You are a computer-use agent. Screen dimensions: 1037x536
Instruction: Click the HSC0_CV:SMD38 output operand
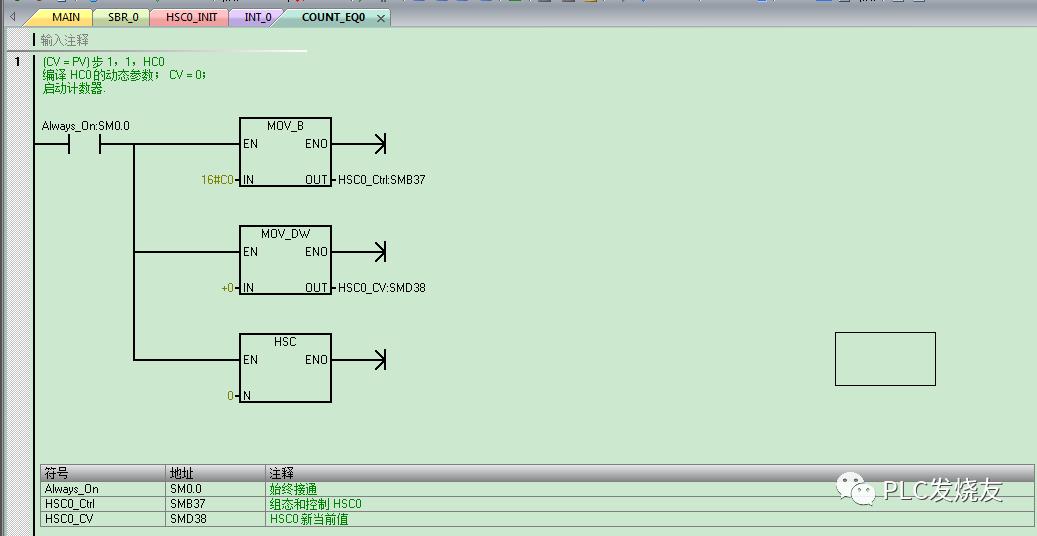(382, 288)
